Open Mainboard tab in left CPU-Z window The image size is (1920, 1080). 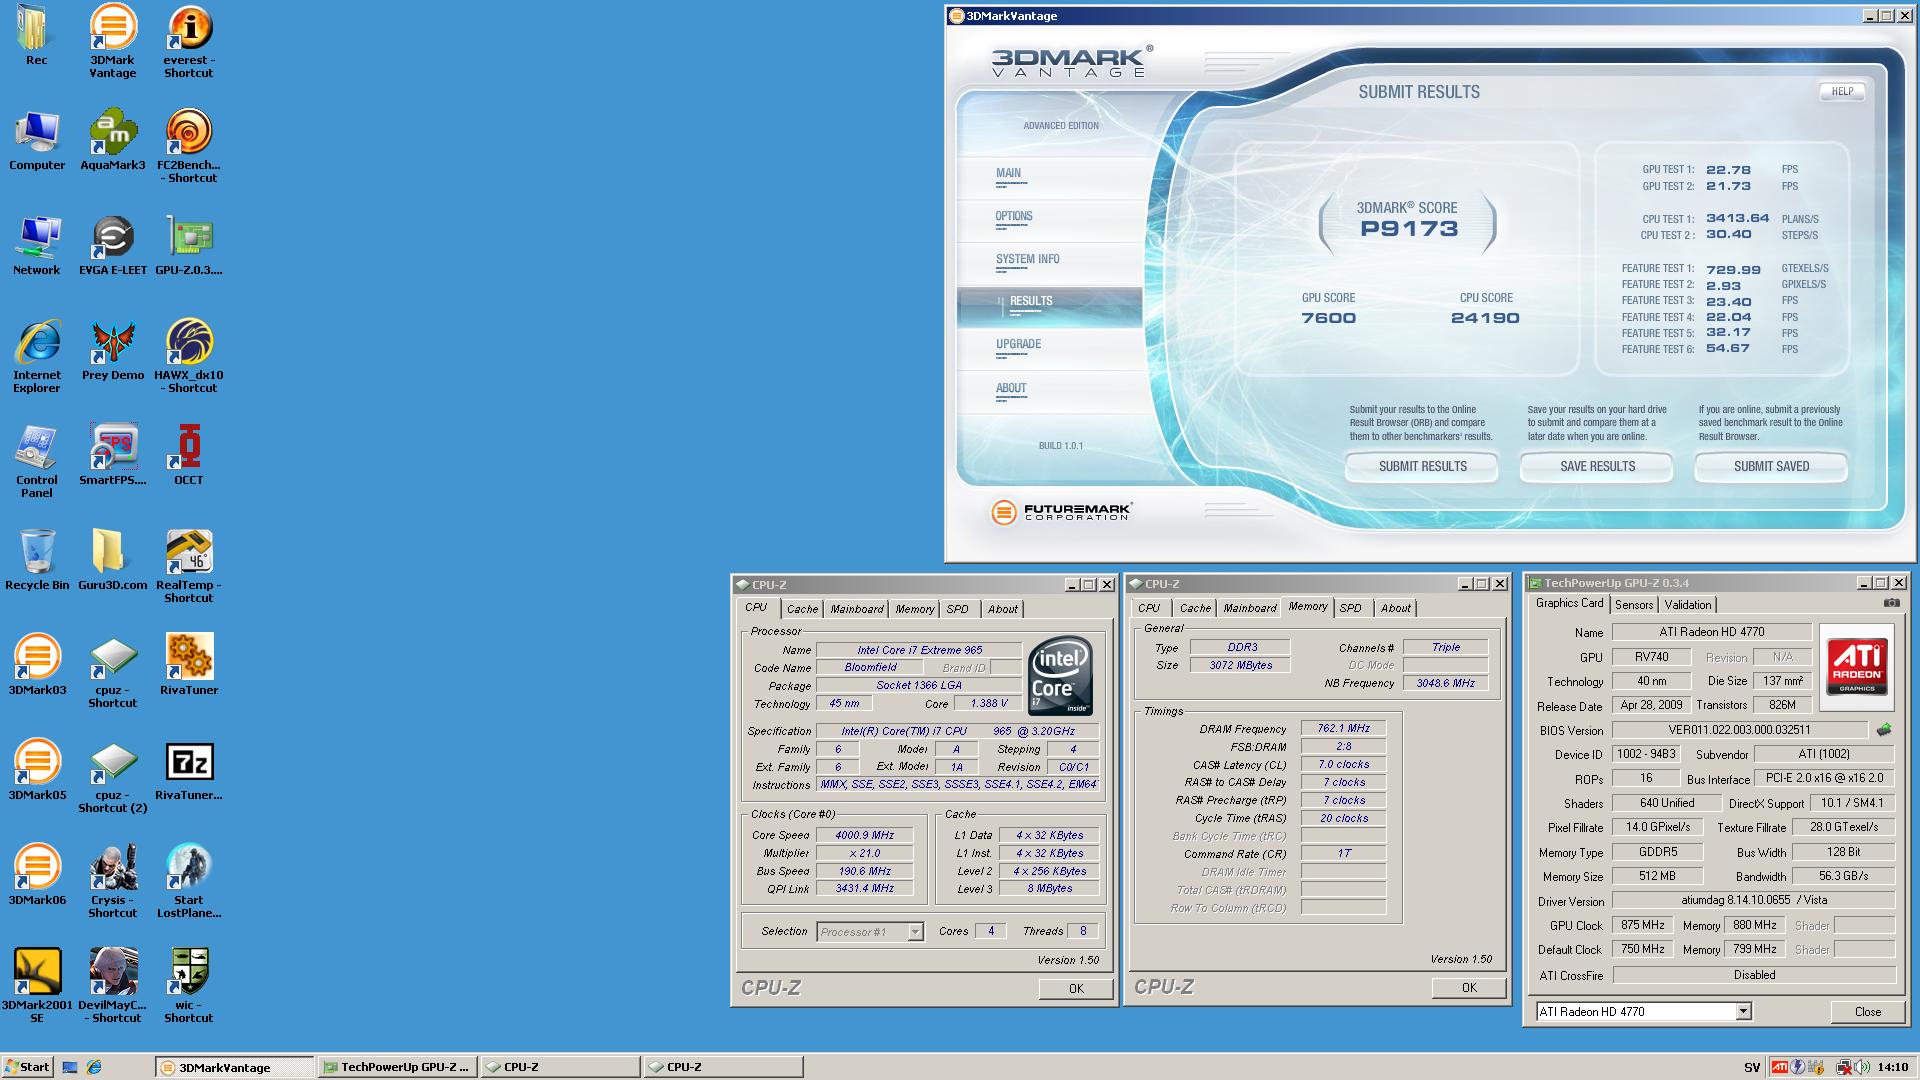click(857, 609)
